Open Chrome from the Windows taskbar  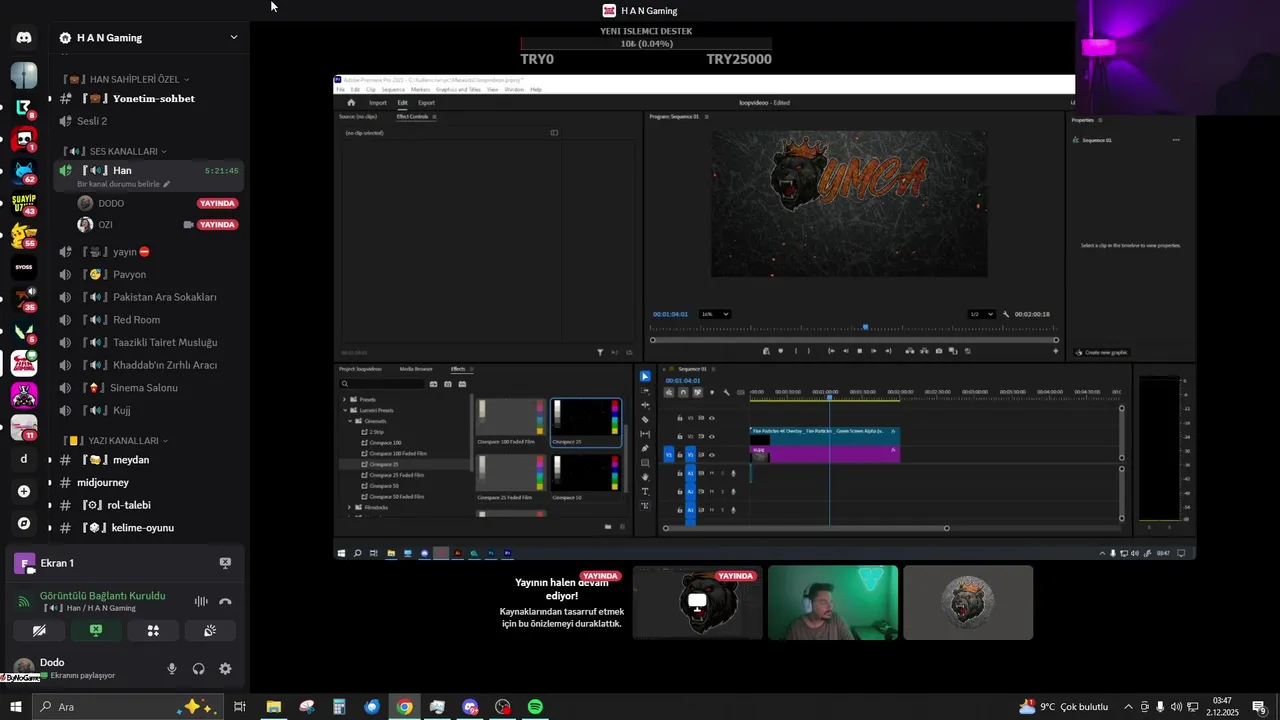coord(404,707)
